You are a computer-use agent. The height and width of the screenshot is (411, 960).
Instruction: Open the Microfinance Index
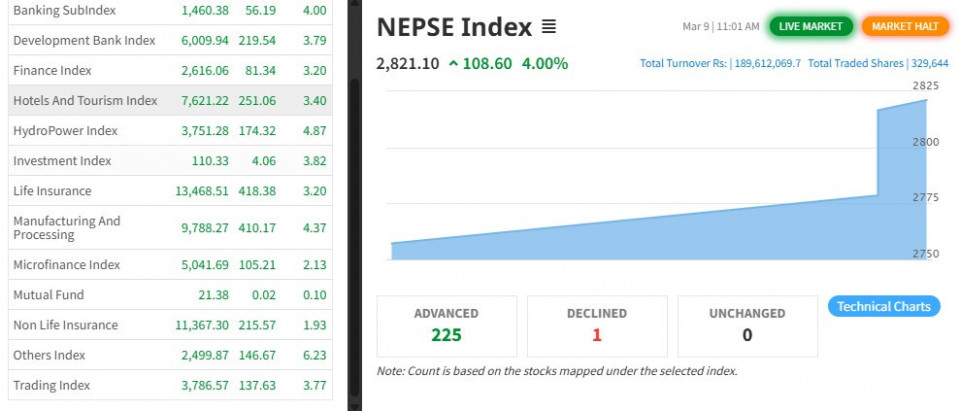pyautogui.click(x=66, y=264)
